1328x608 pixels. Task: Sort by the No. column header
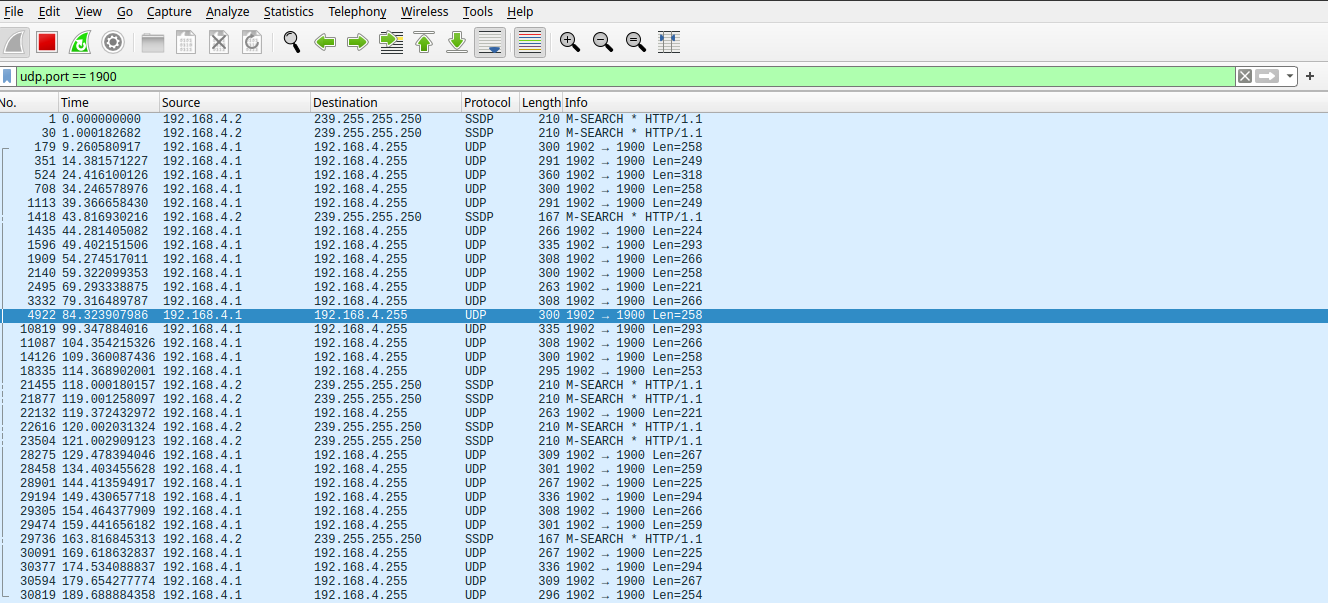coord(29,102)
